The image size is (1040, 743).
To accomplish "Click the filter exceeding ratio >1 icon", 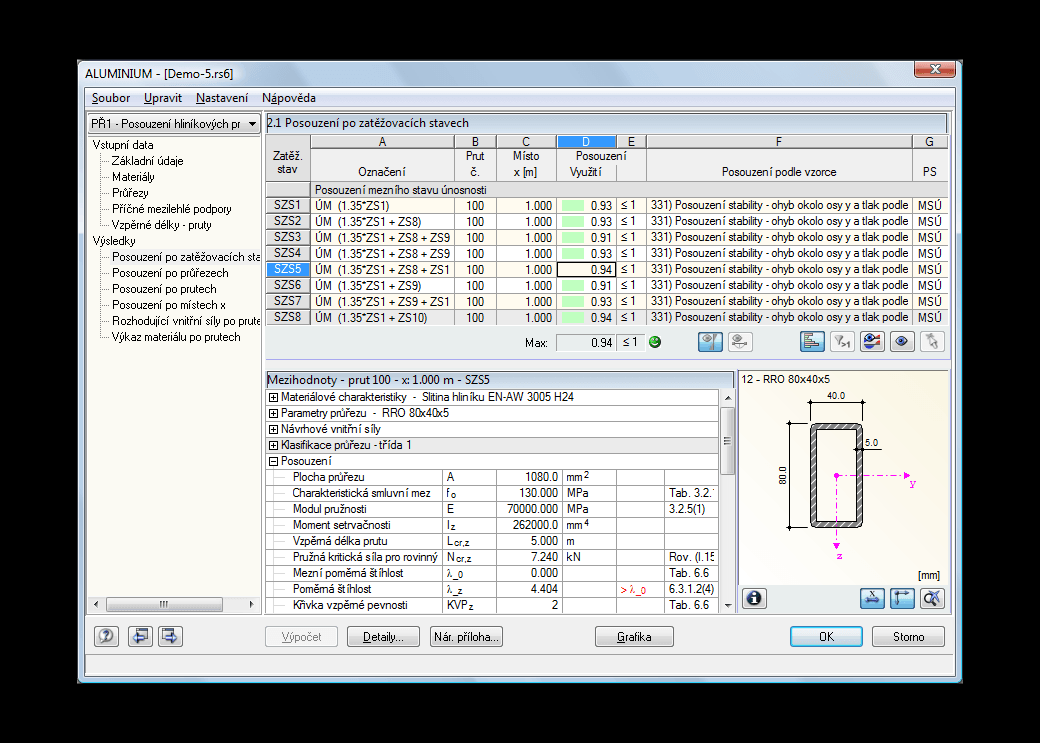I will (842, 342).
